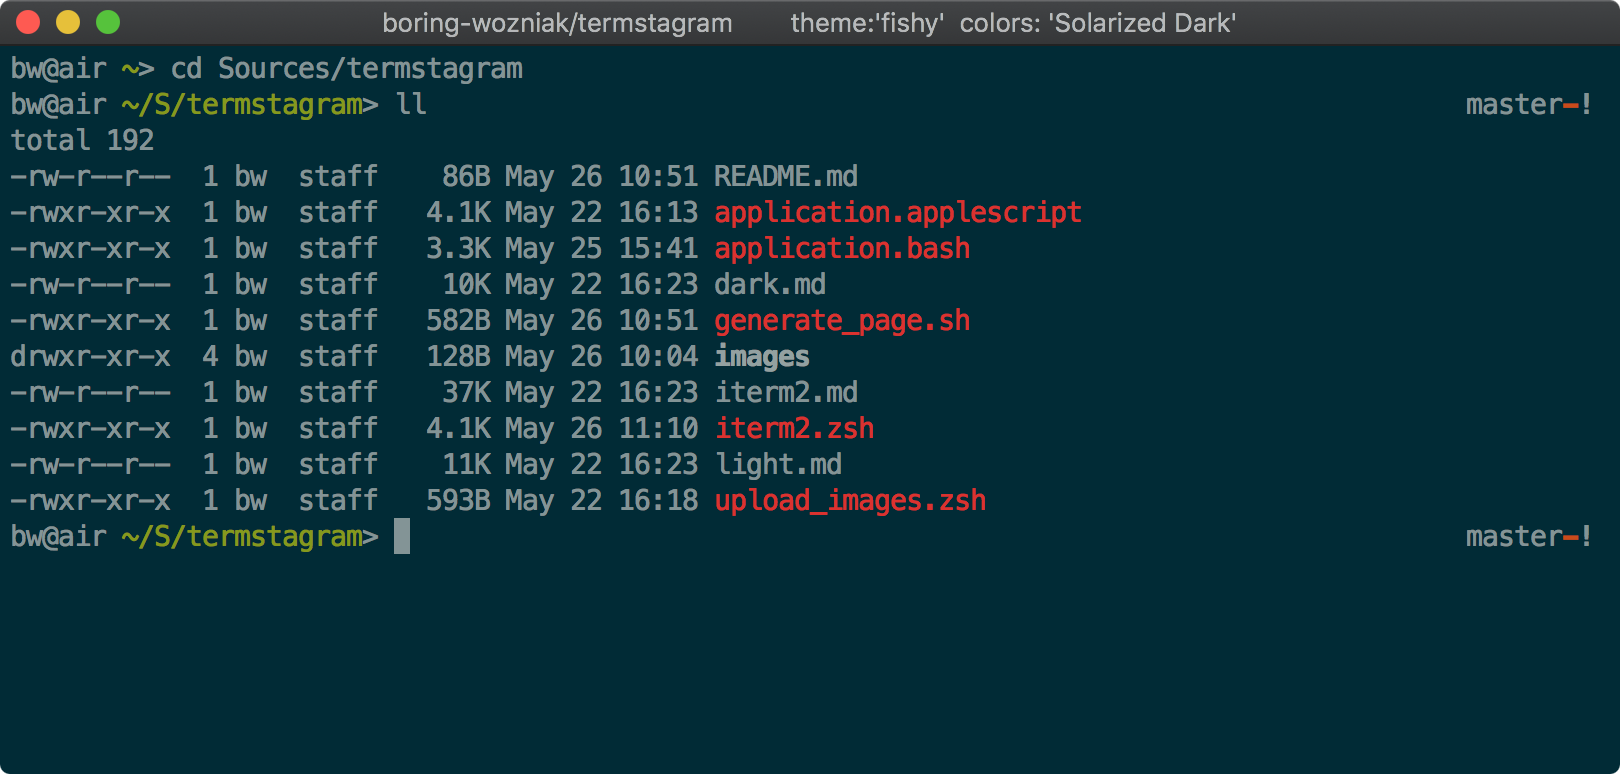Screen dimensions: 1620x774
Task: Click the 'cd Sources/termstagram' command text
Action: point(346,69)
